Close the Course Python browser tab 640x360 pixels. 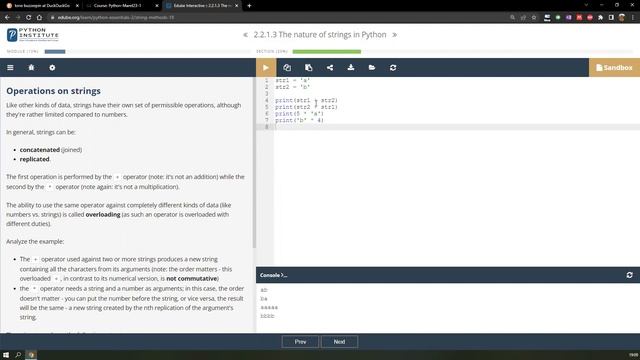coord(157,6)
